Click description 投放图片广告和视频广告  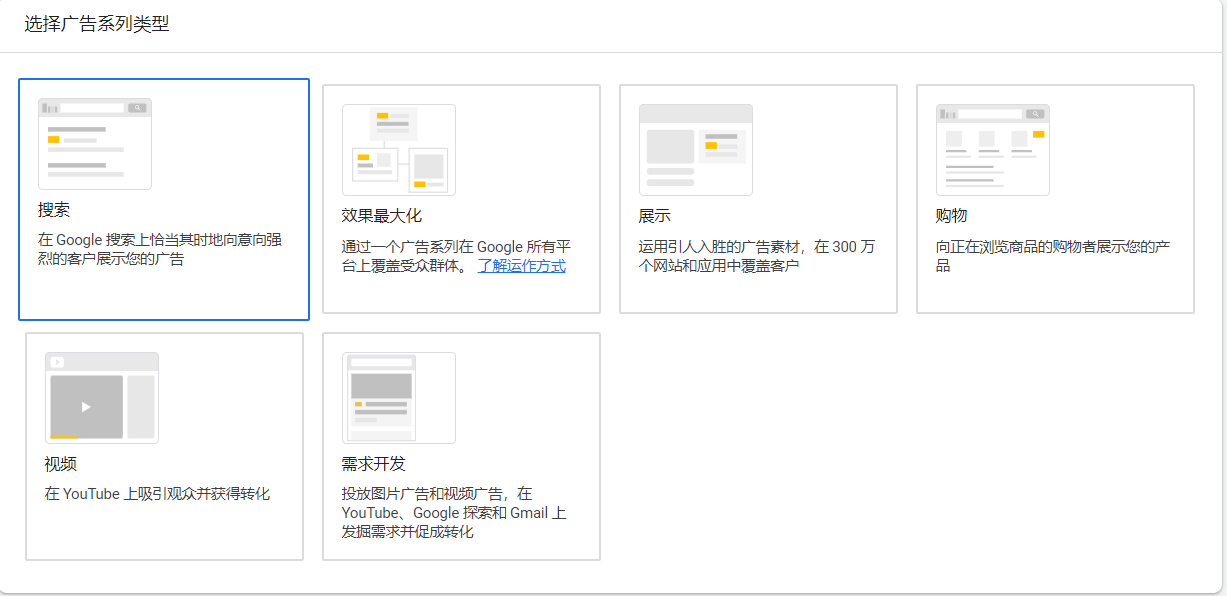(454, 513)
